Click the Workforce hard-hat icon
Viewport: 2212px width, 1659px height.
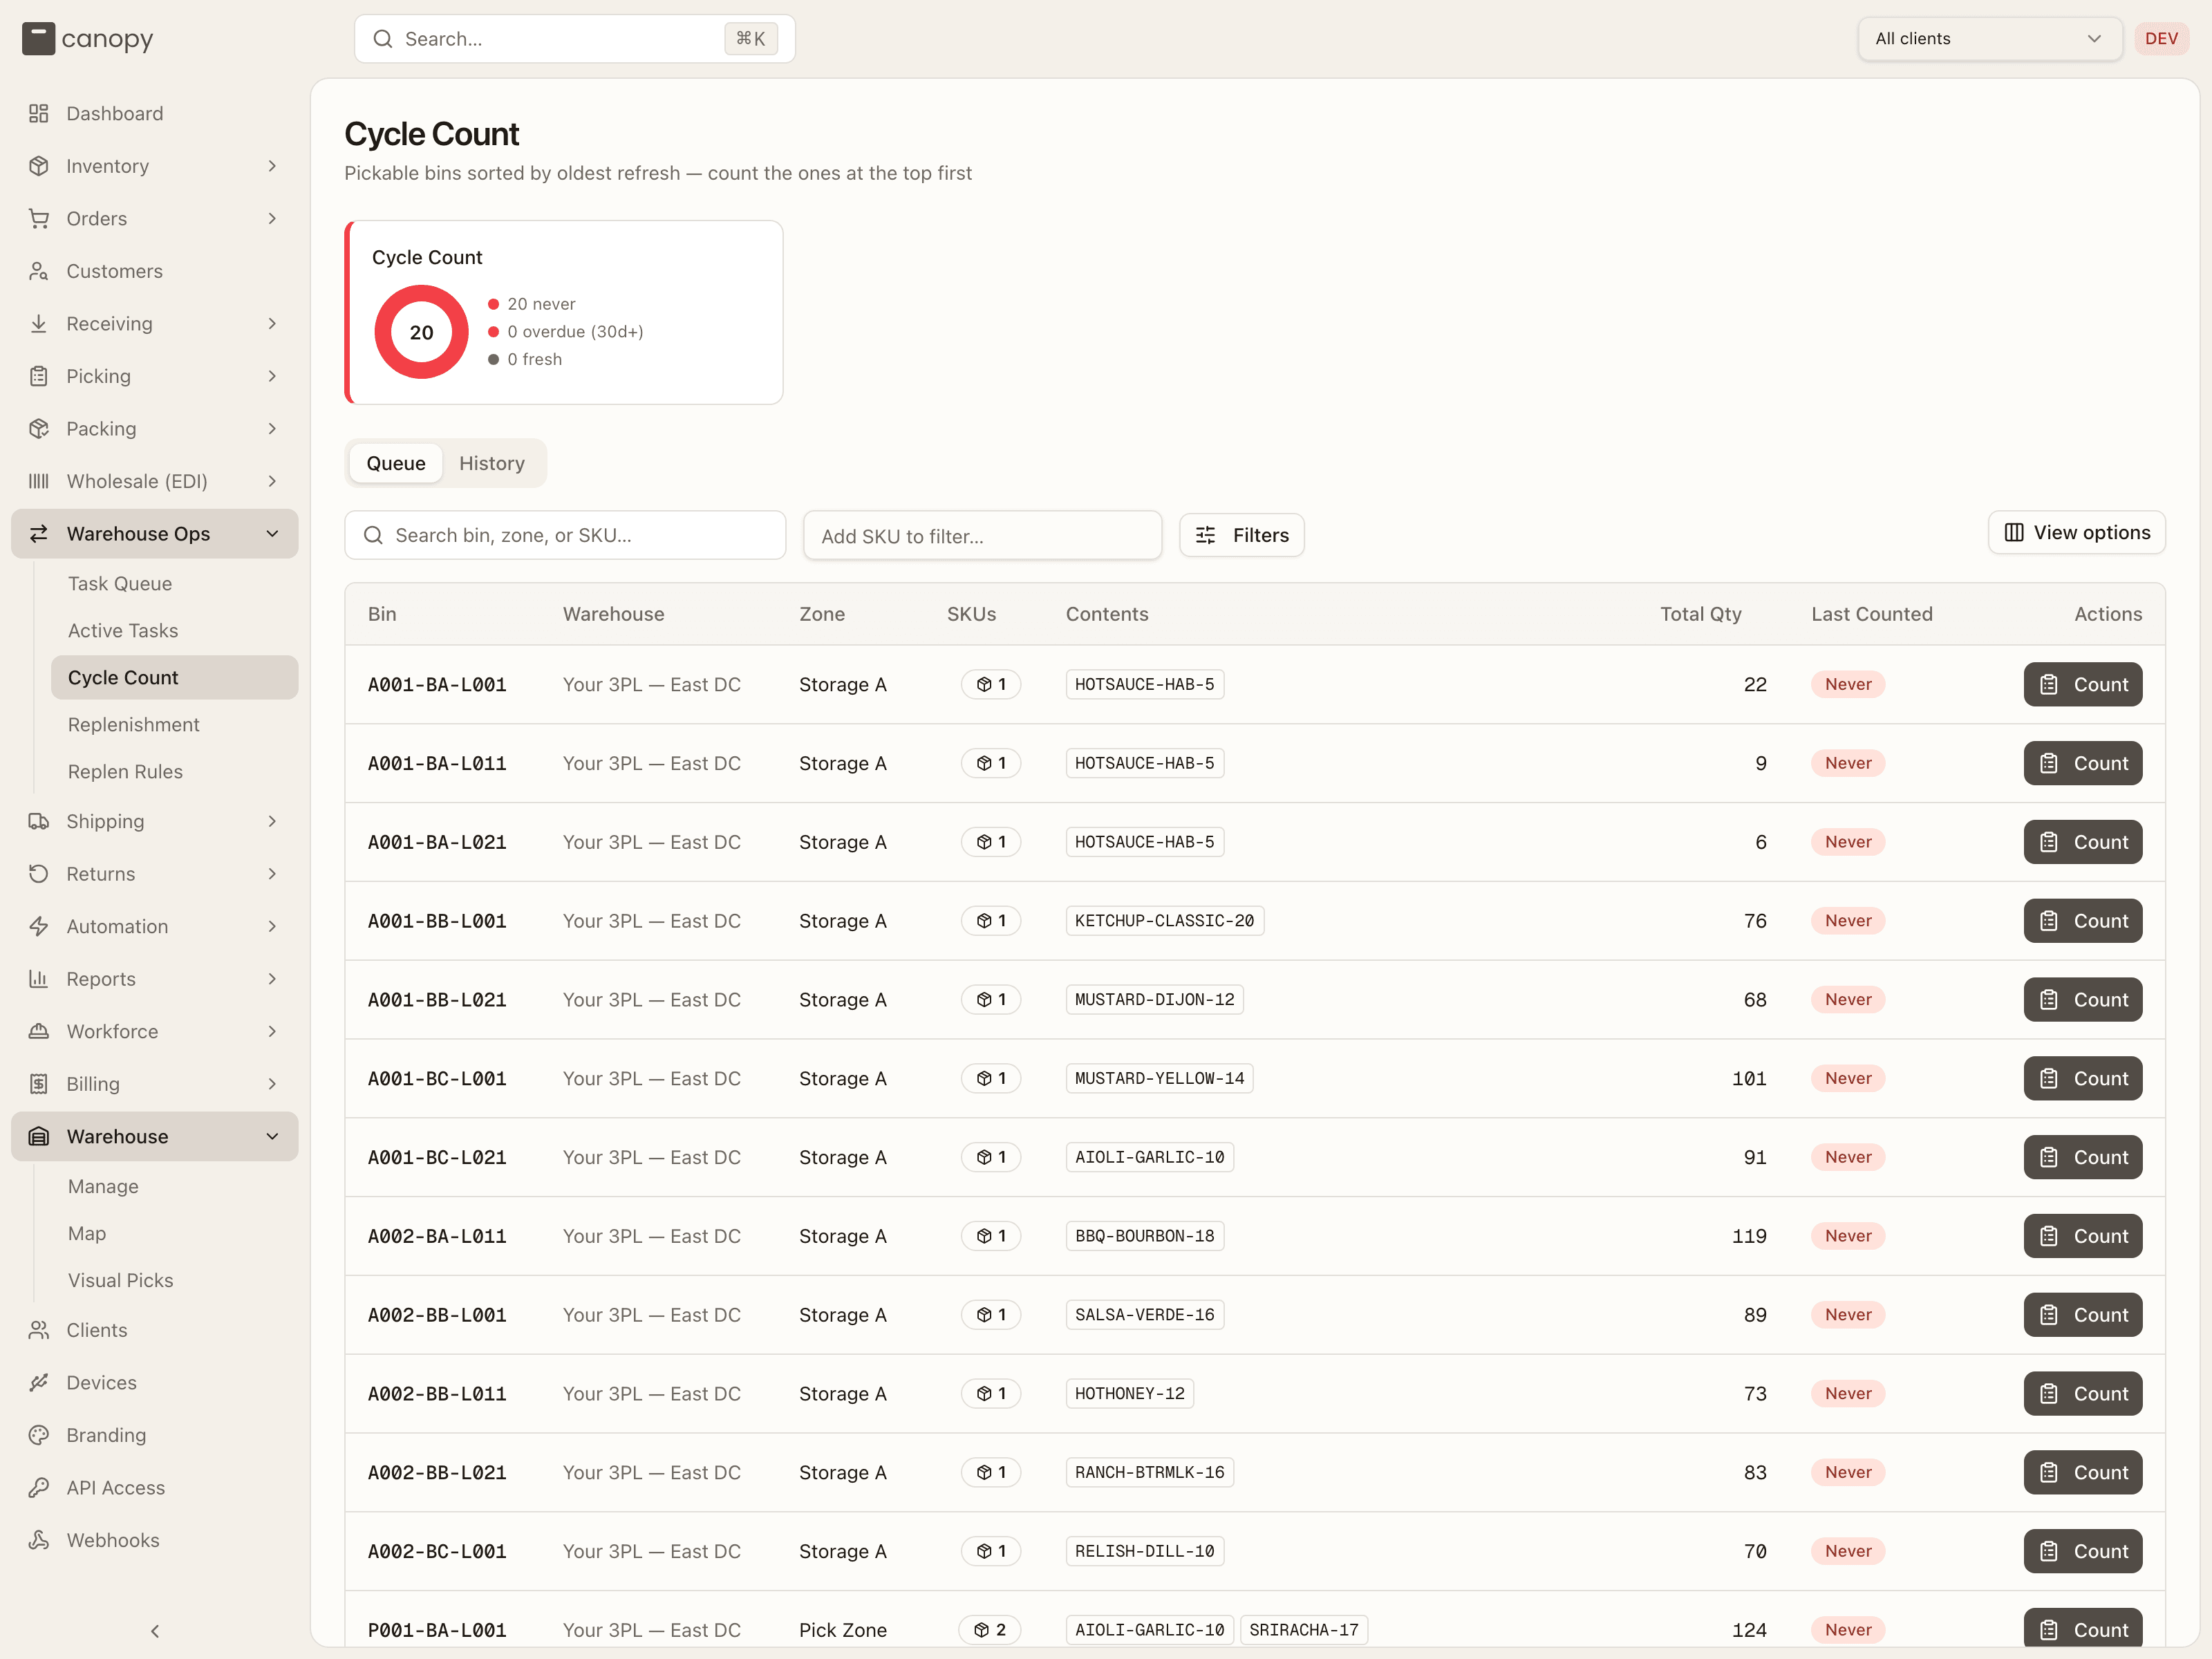[x=39, y=1031]
